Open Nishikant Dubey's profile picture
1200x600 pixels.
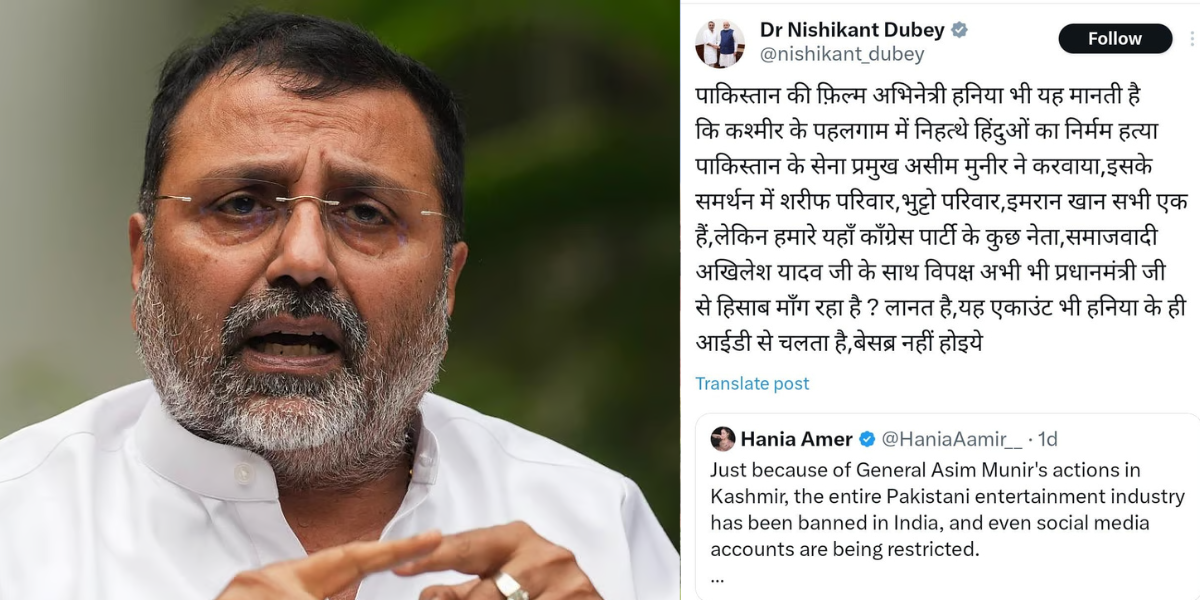coord(719,42)
